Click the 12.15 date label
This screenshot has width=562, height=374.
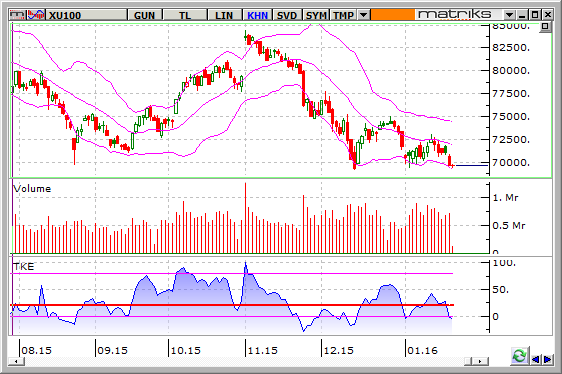click(x=338, y=350)
